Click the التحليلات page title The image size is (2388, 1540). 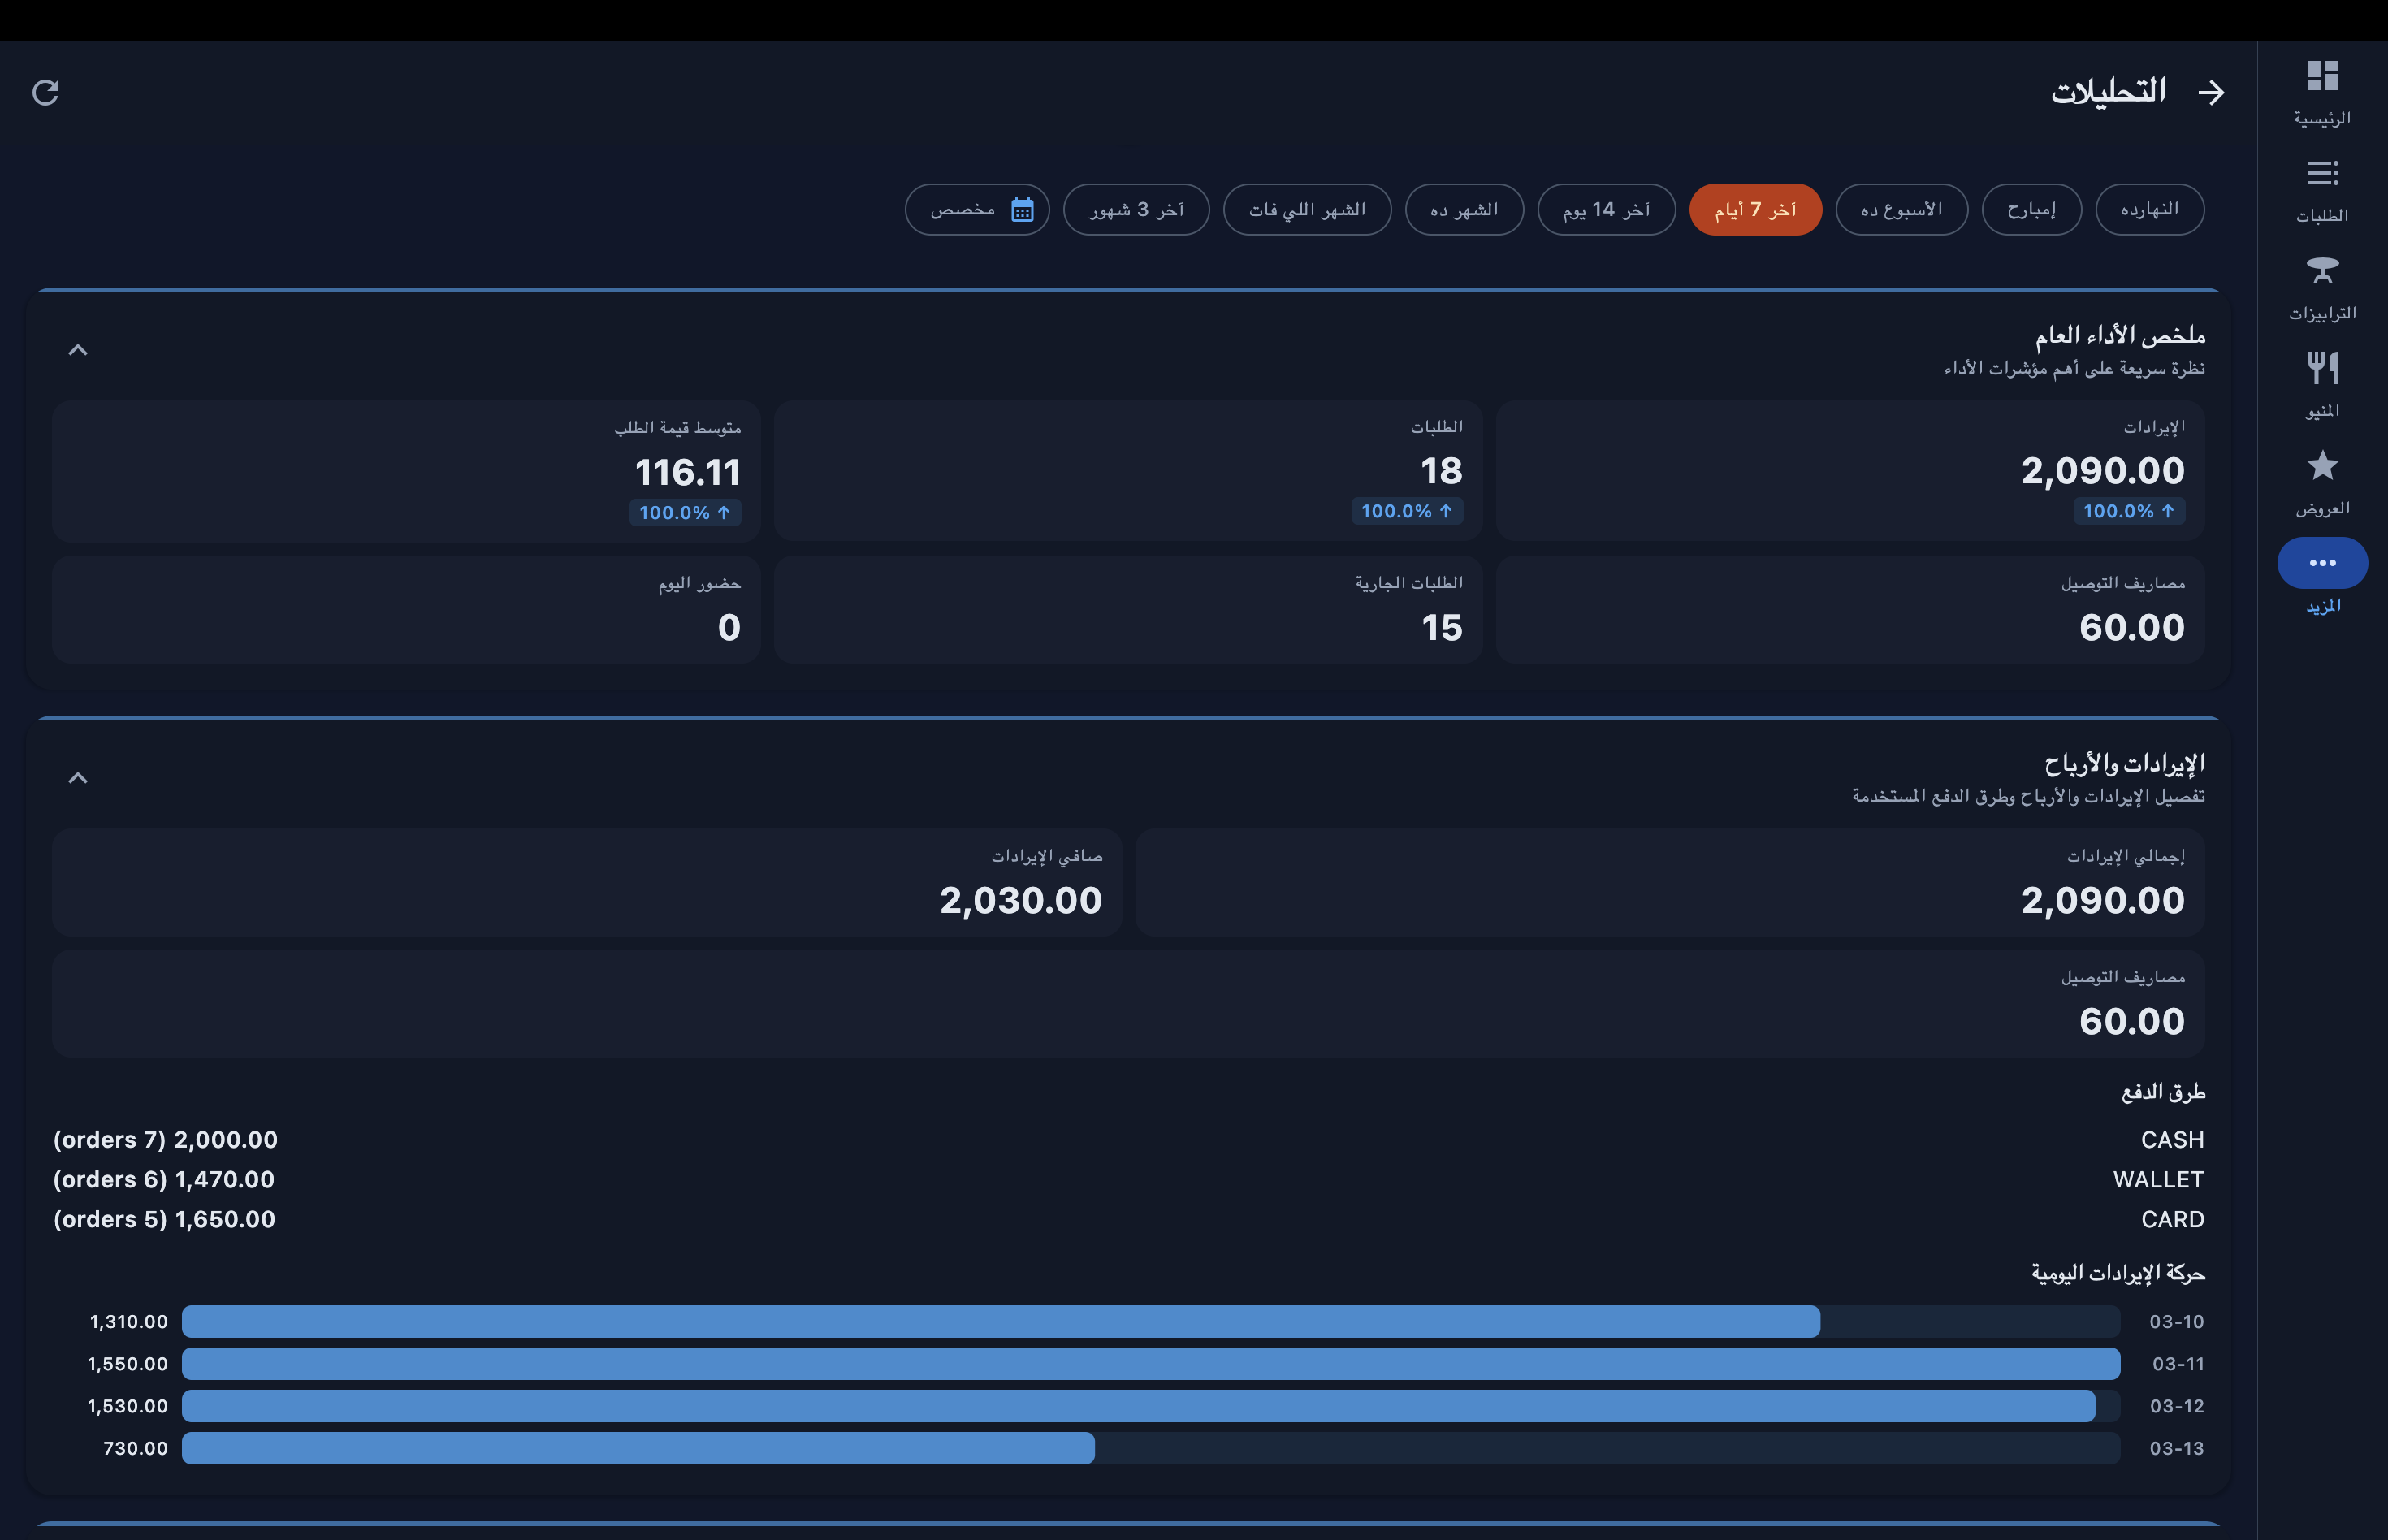pyautogui.click(x=2109, y=91)
